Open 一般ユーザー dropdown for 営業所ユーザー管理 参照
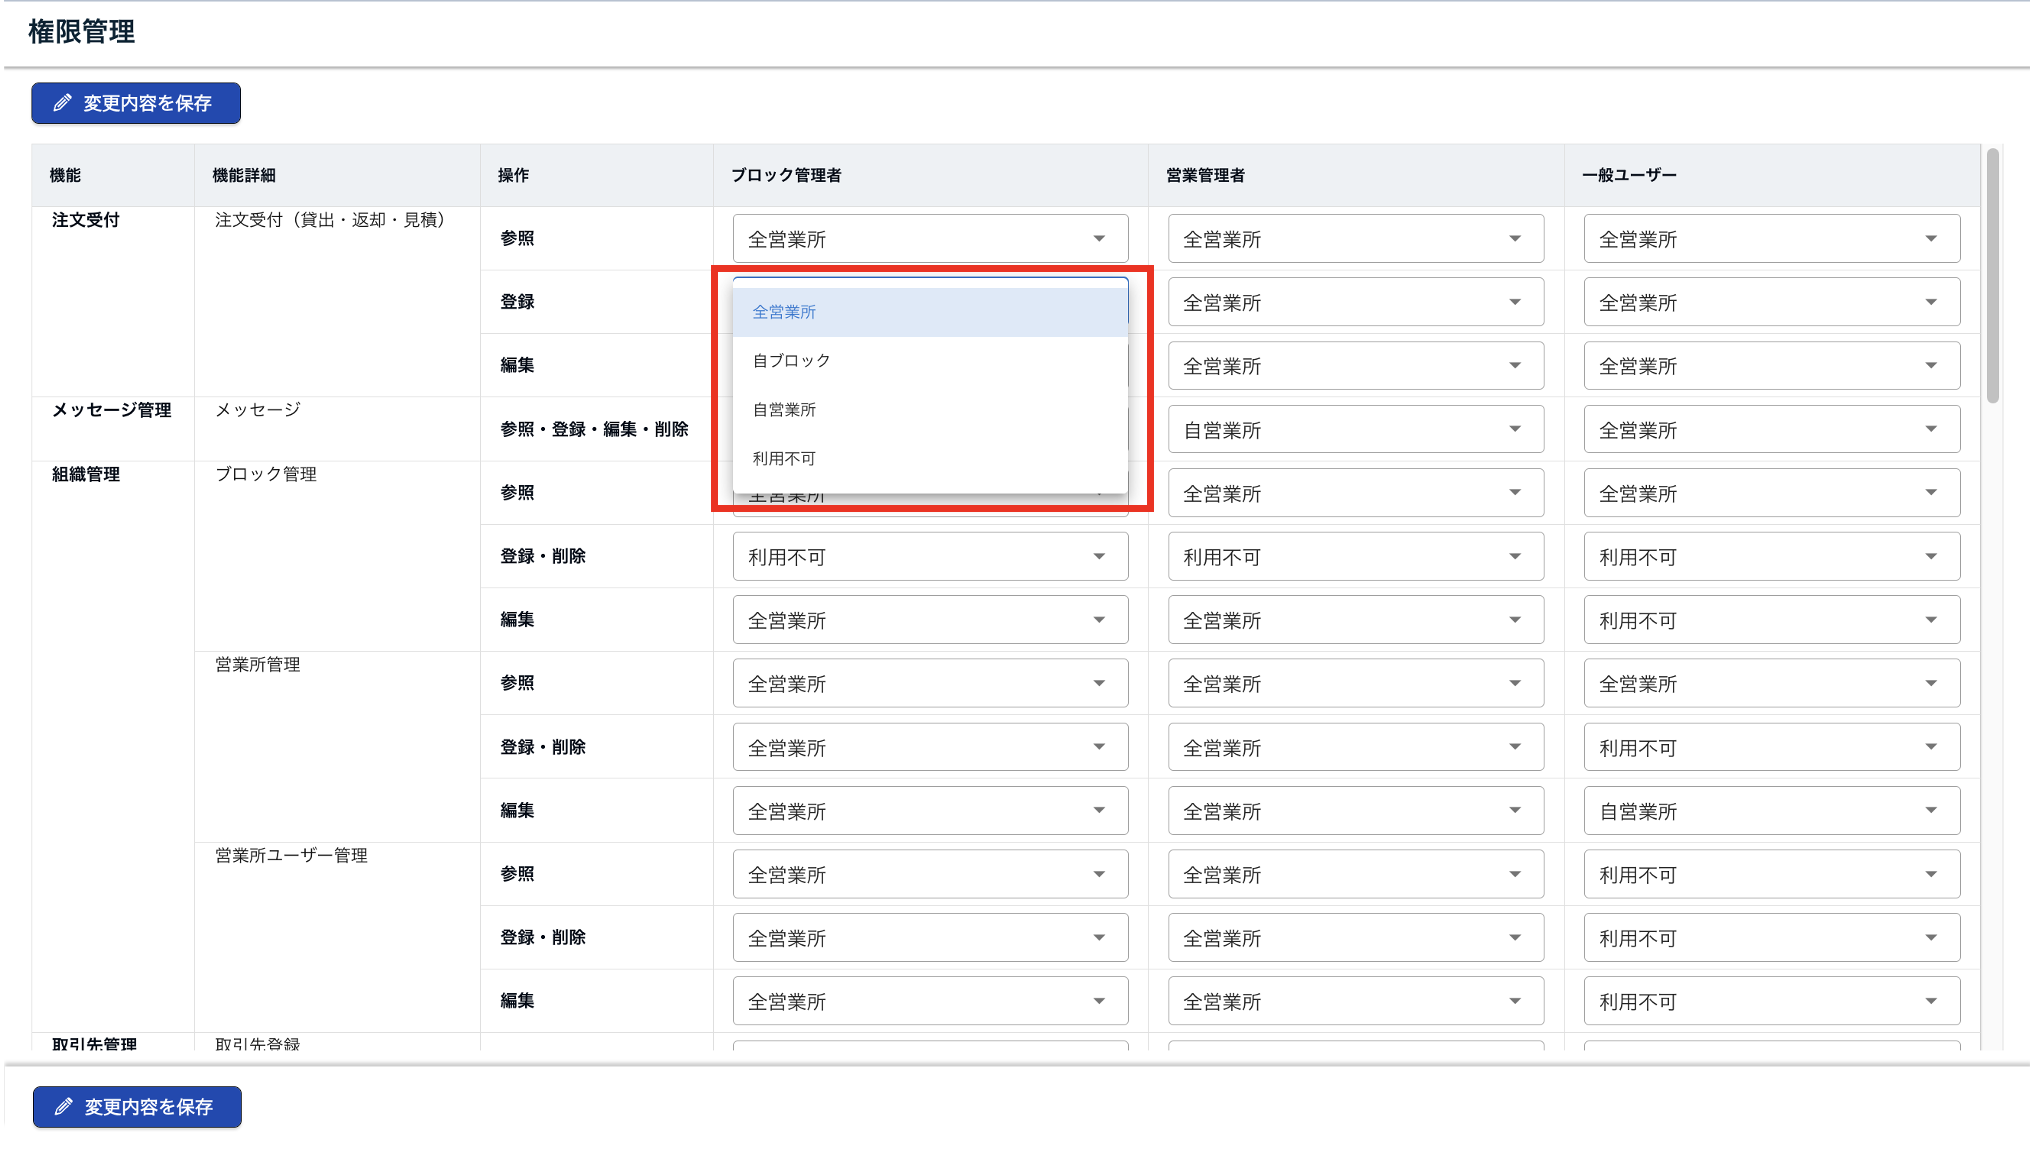2030x1152 pixels. [1772, 874]
